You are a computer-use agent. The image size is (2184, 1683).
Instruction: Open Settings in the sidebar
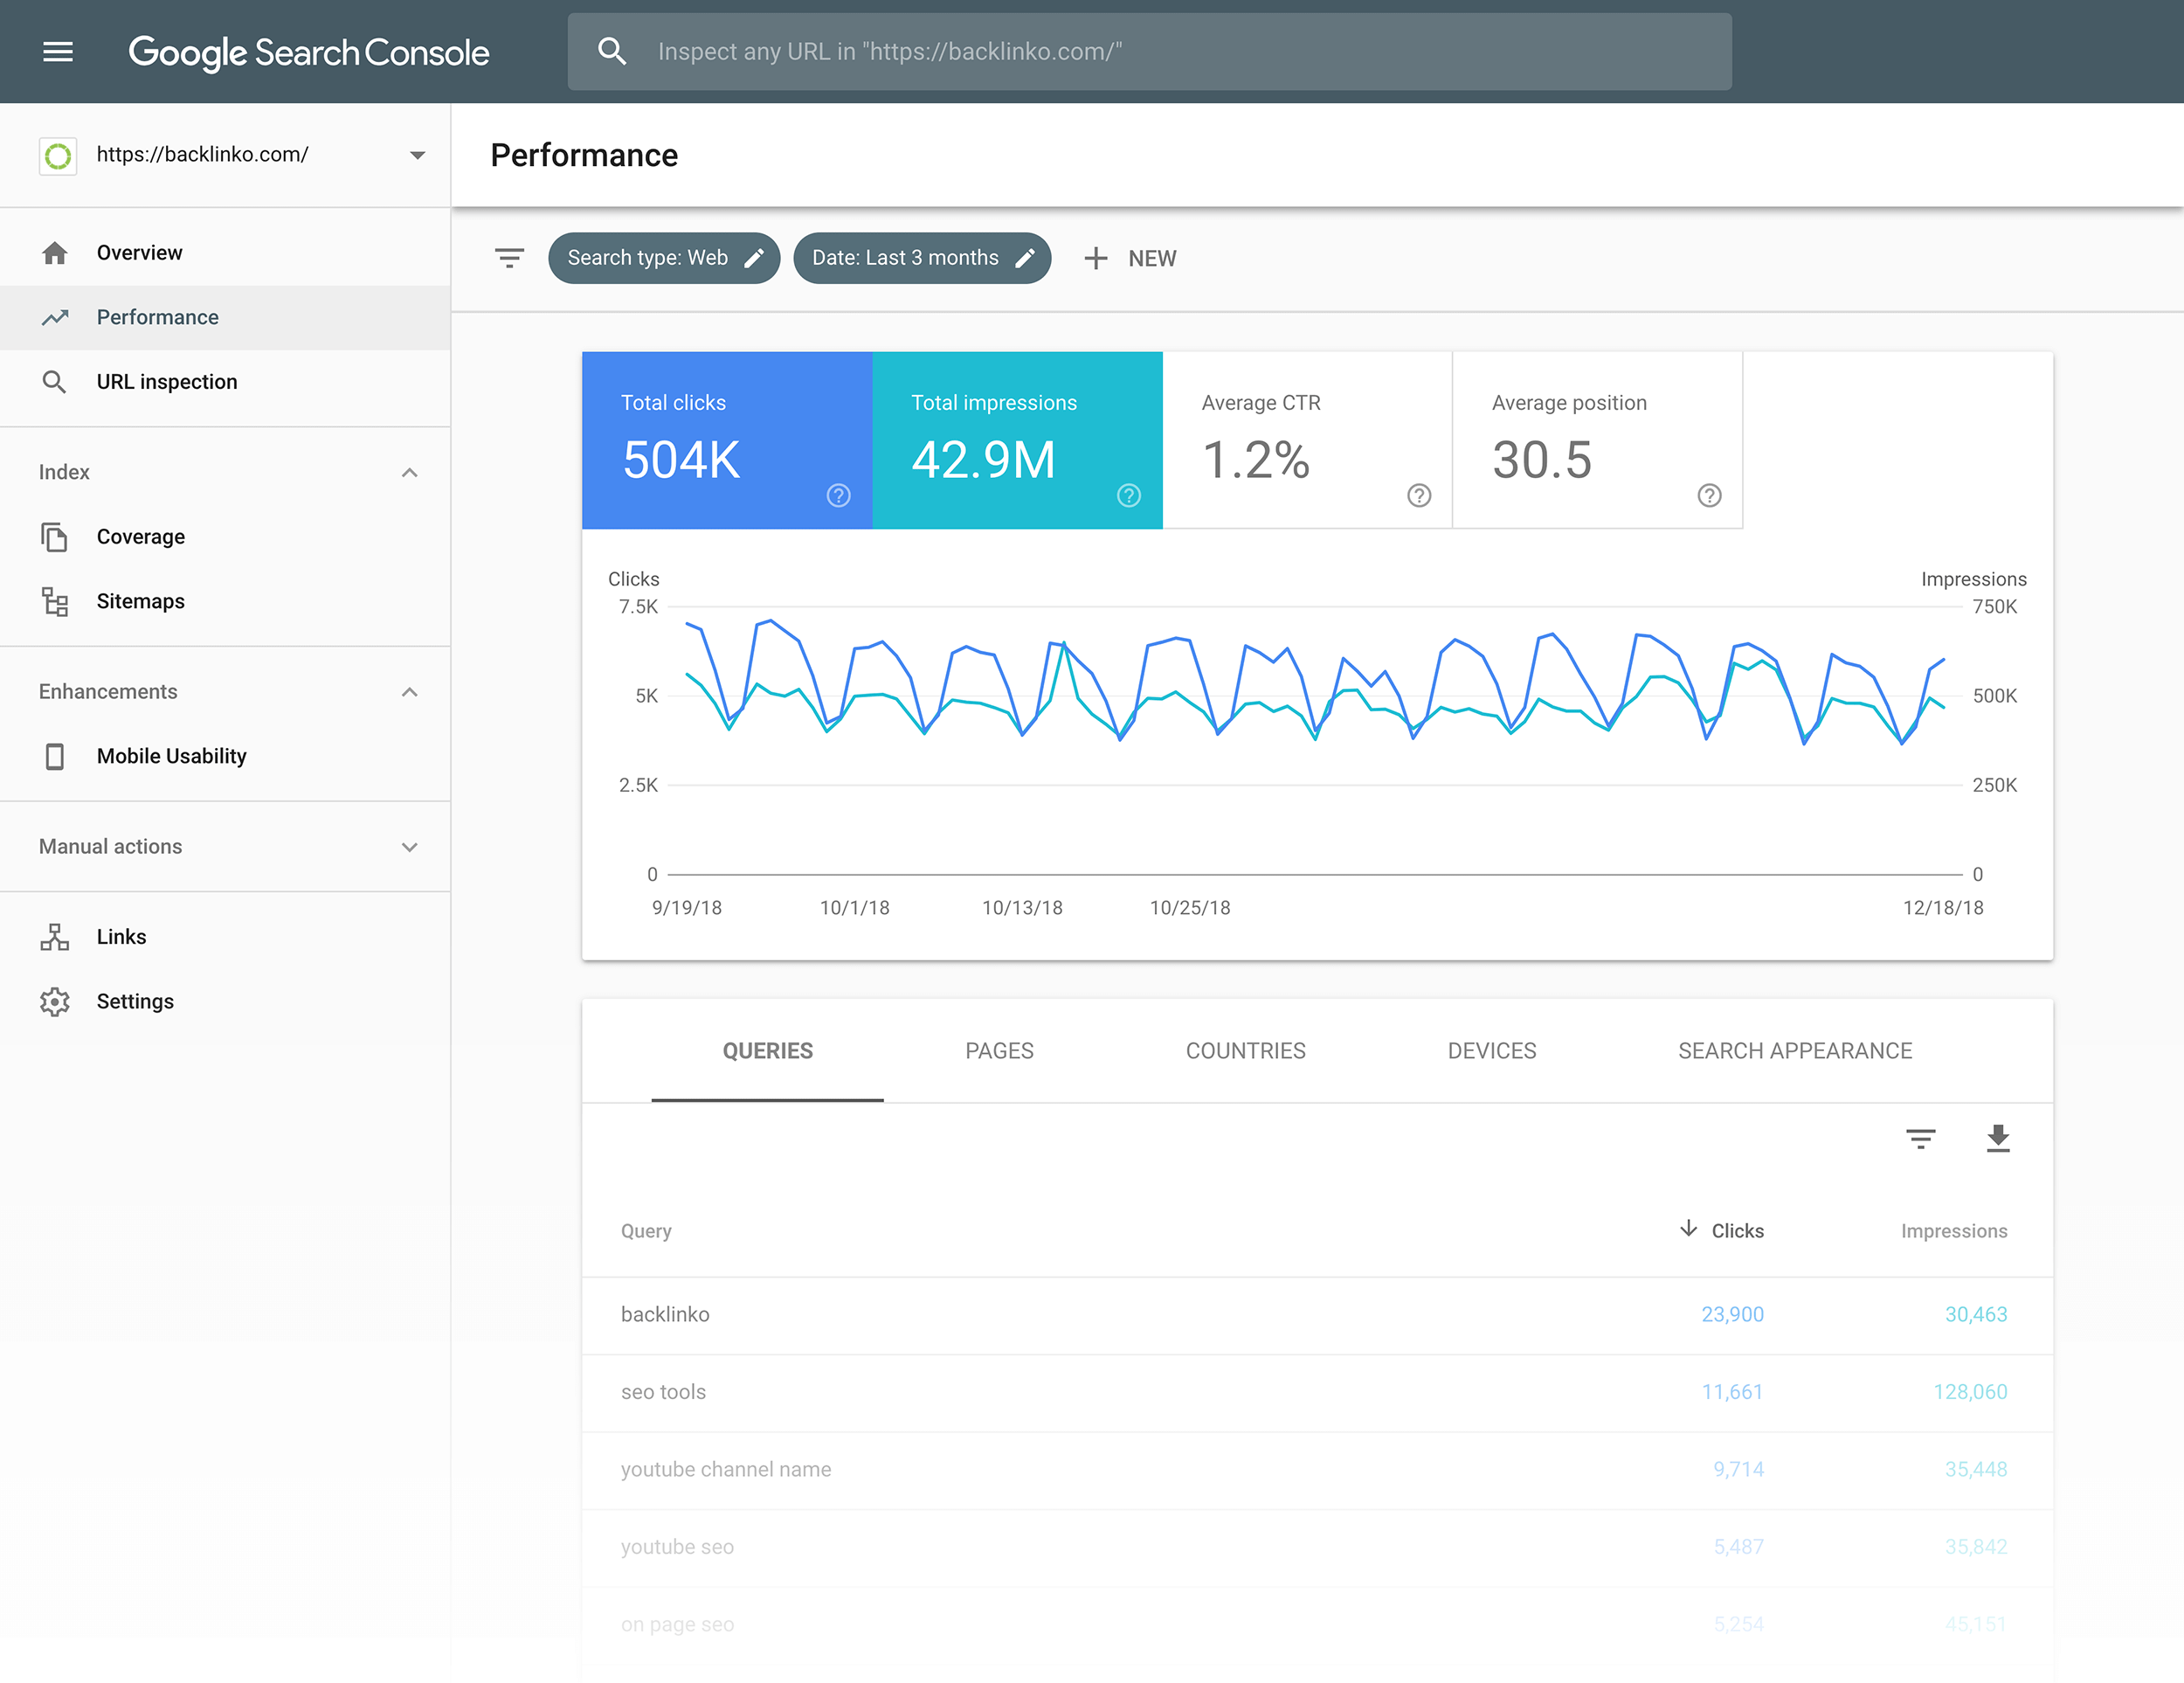[x=225, y=1001]
